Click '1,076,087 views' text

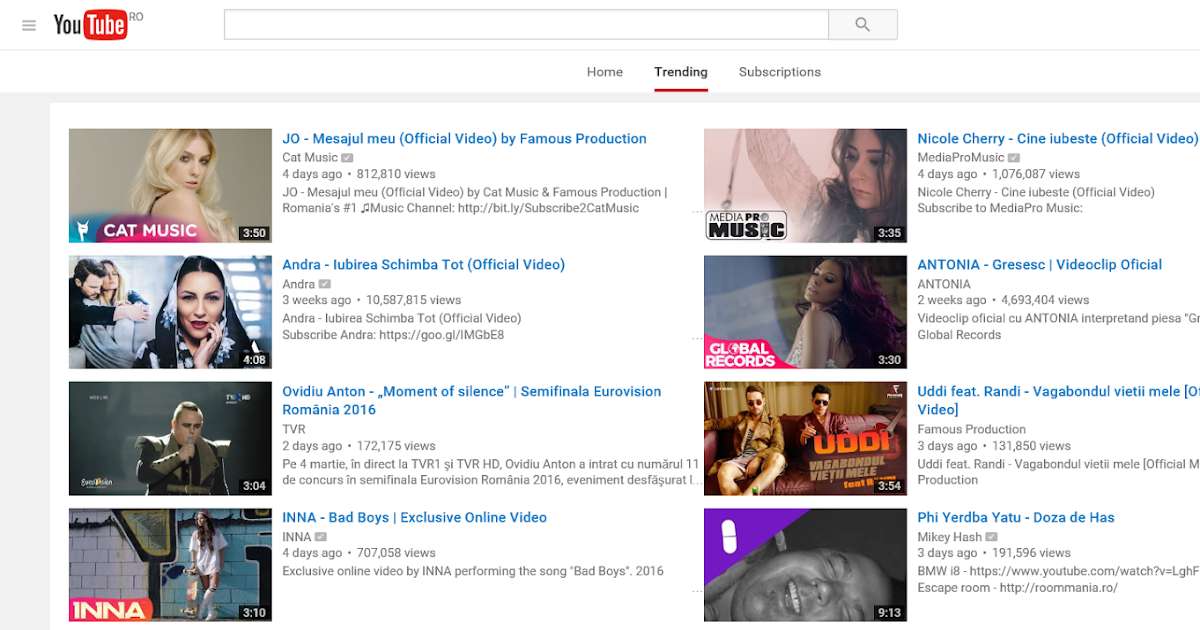tap(1036, 174)
